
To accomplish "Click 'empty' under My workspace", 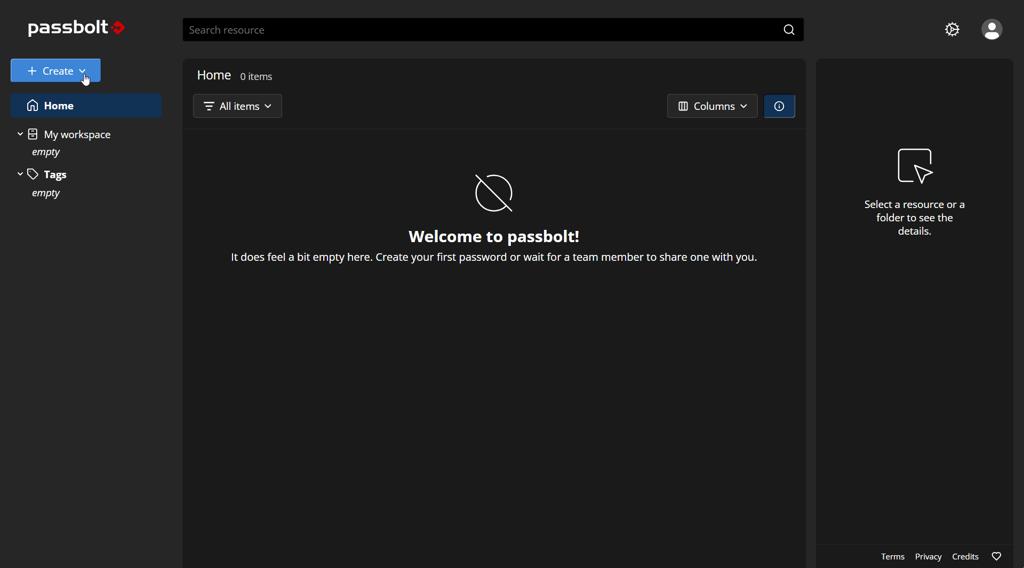I will coord(46,151).
